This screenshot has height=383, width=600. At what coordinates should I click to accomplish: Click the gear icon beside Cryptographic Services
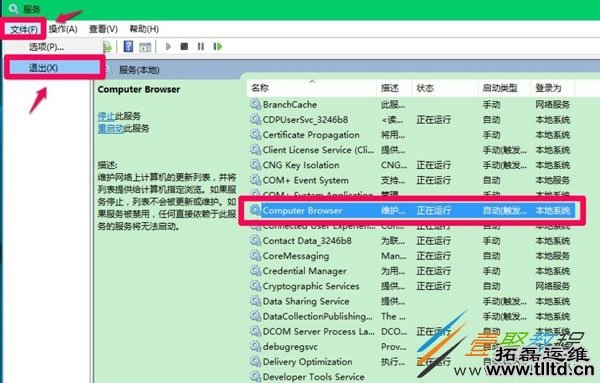click(x=255, y=286)
